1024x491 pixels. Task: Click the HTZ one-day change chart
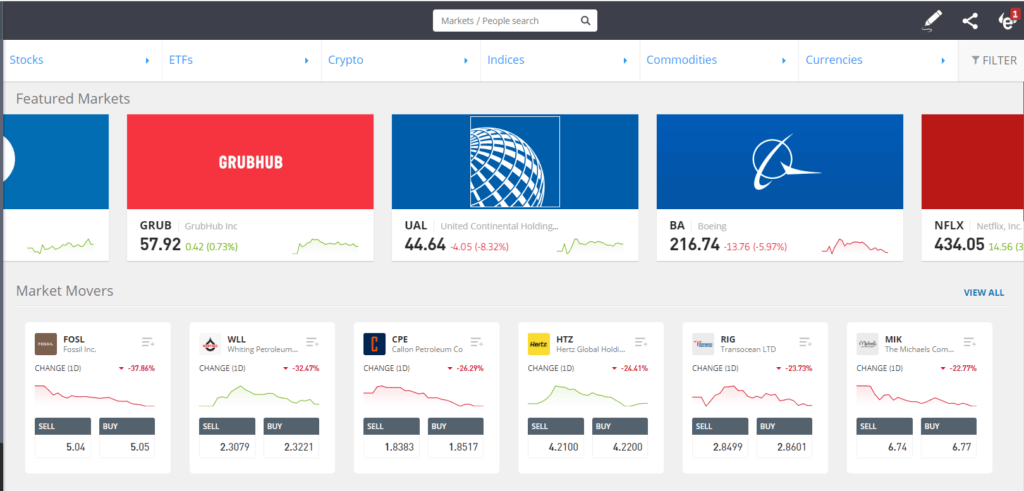click(x=588, y=394)
